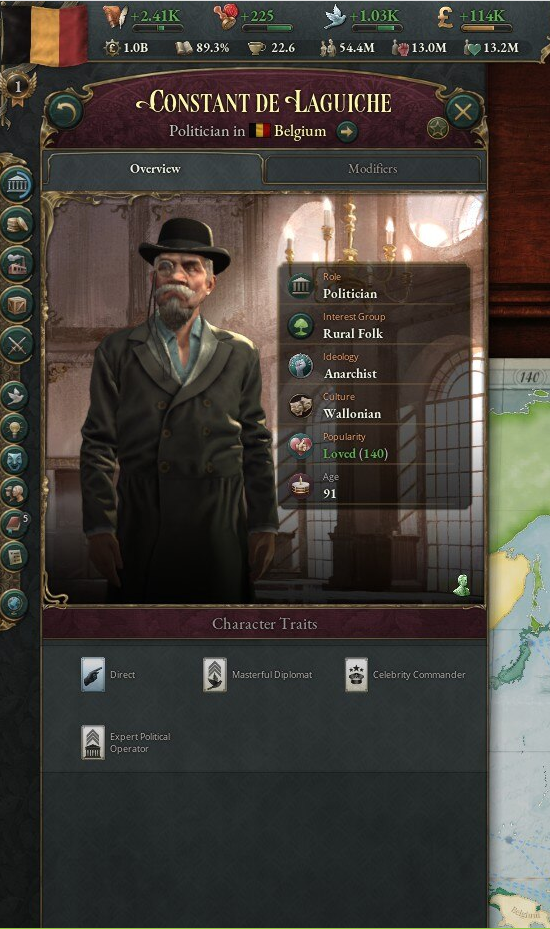Click the green go-to arrow beside Belgium
550x929 pixels.
point(347,132)
